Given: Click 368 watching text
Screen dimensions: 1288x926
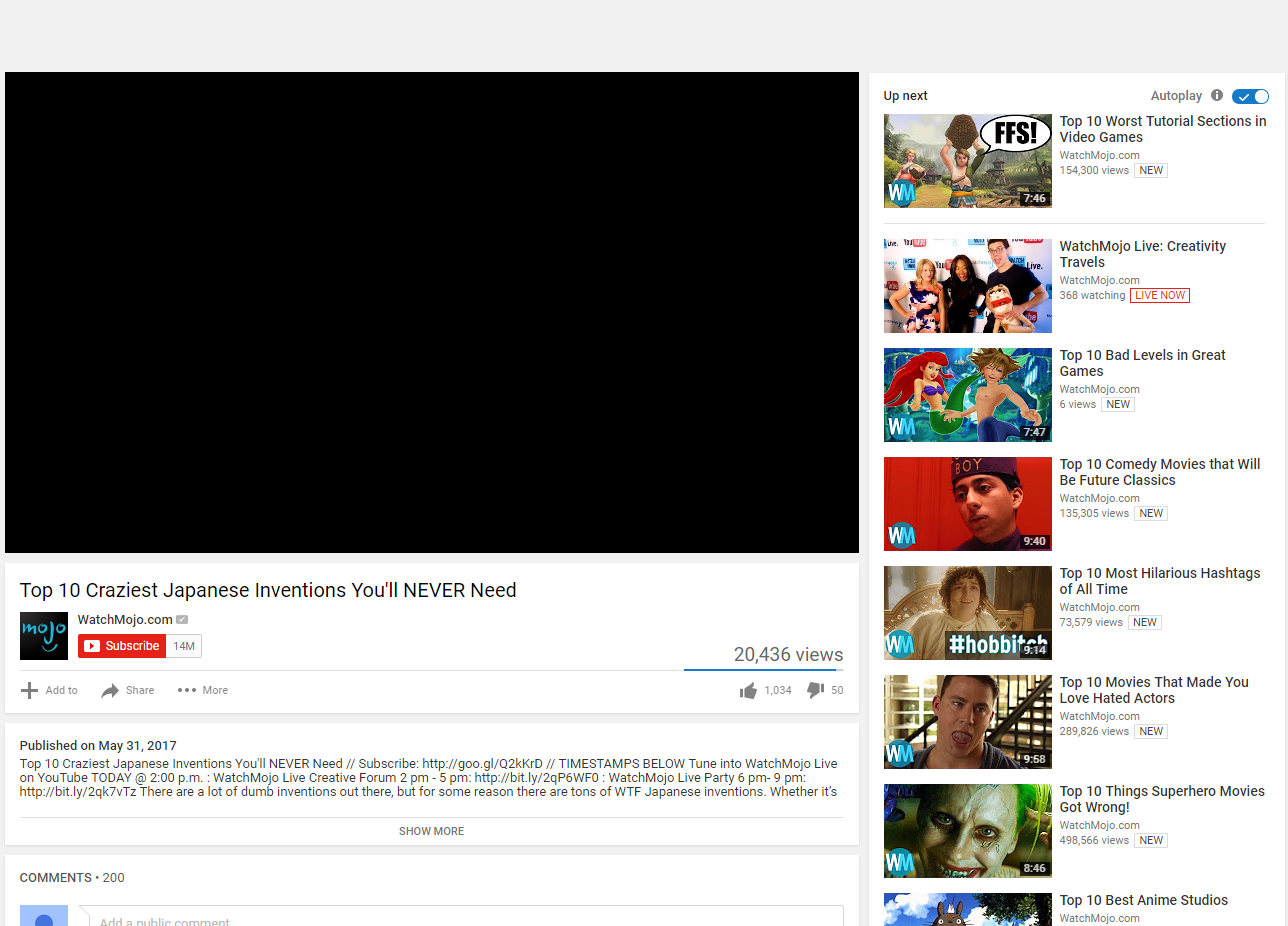Looking at the screenshot, I should (x=1092, y=295).
